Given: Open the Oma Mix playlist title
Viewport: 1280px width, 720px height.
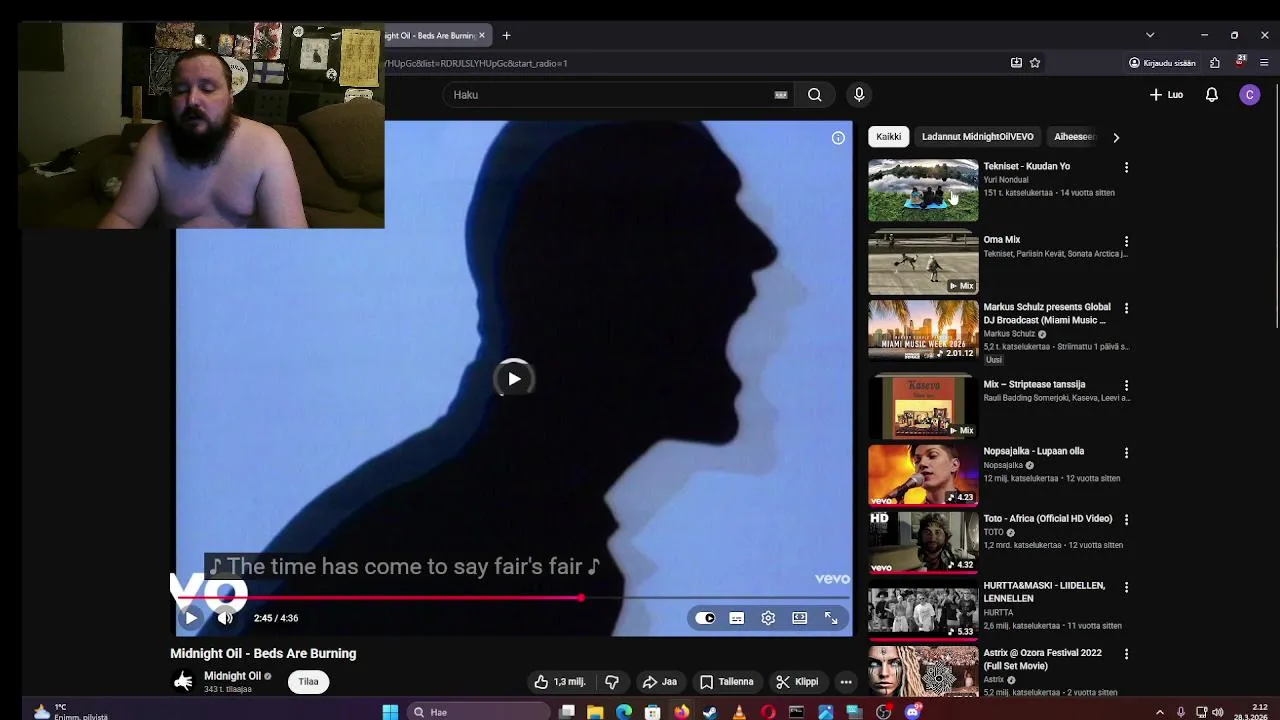Looking at the screenshot, I should (1002, 240).
